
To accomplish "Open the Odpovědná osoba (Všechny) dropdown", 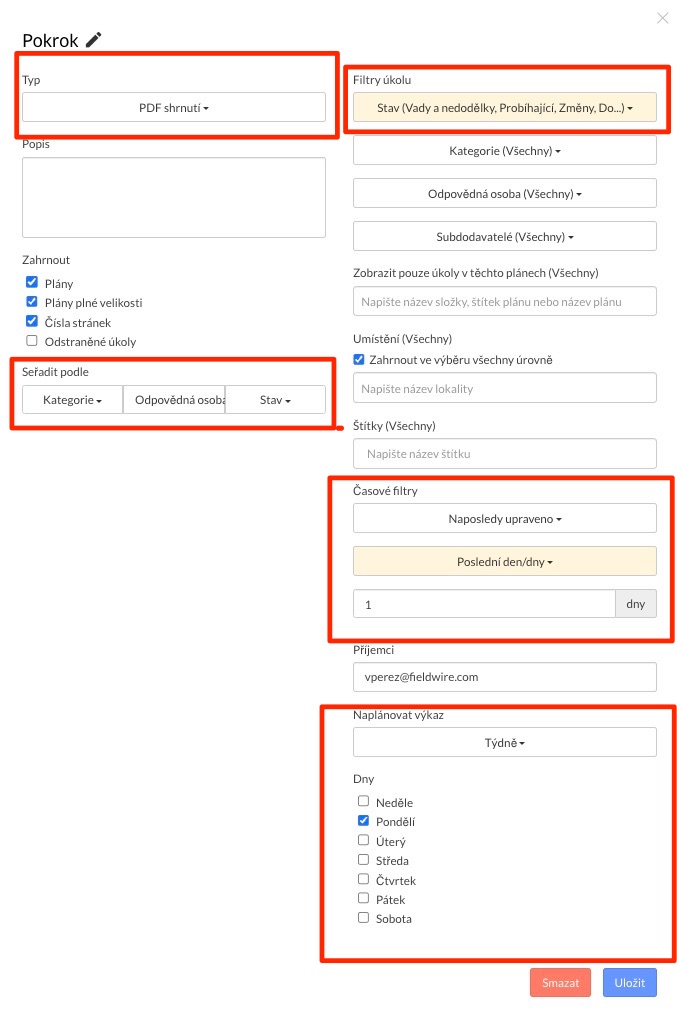I will pos(504,193).
